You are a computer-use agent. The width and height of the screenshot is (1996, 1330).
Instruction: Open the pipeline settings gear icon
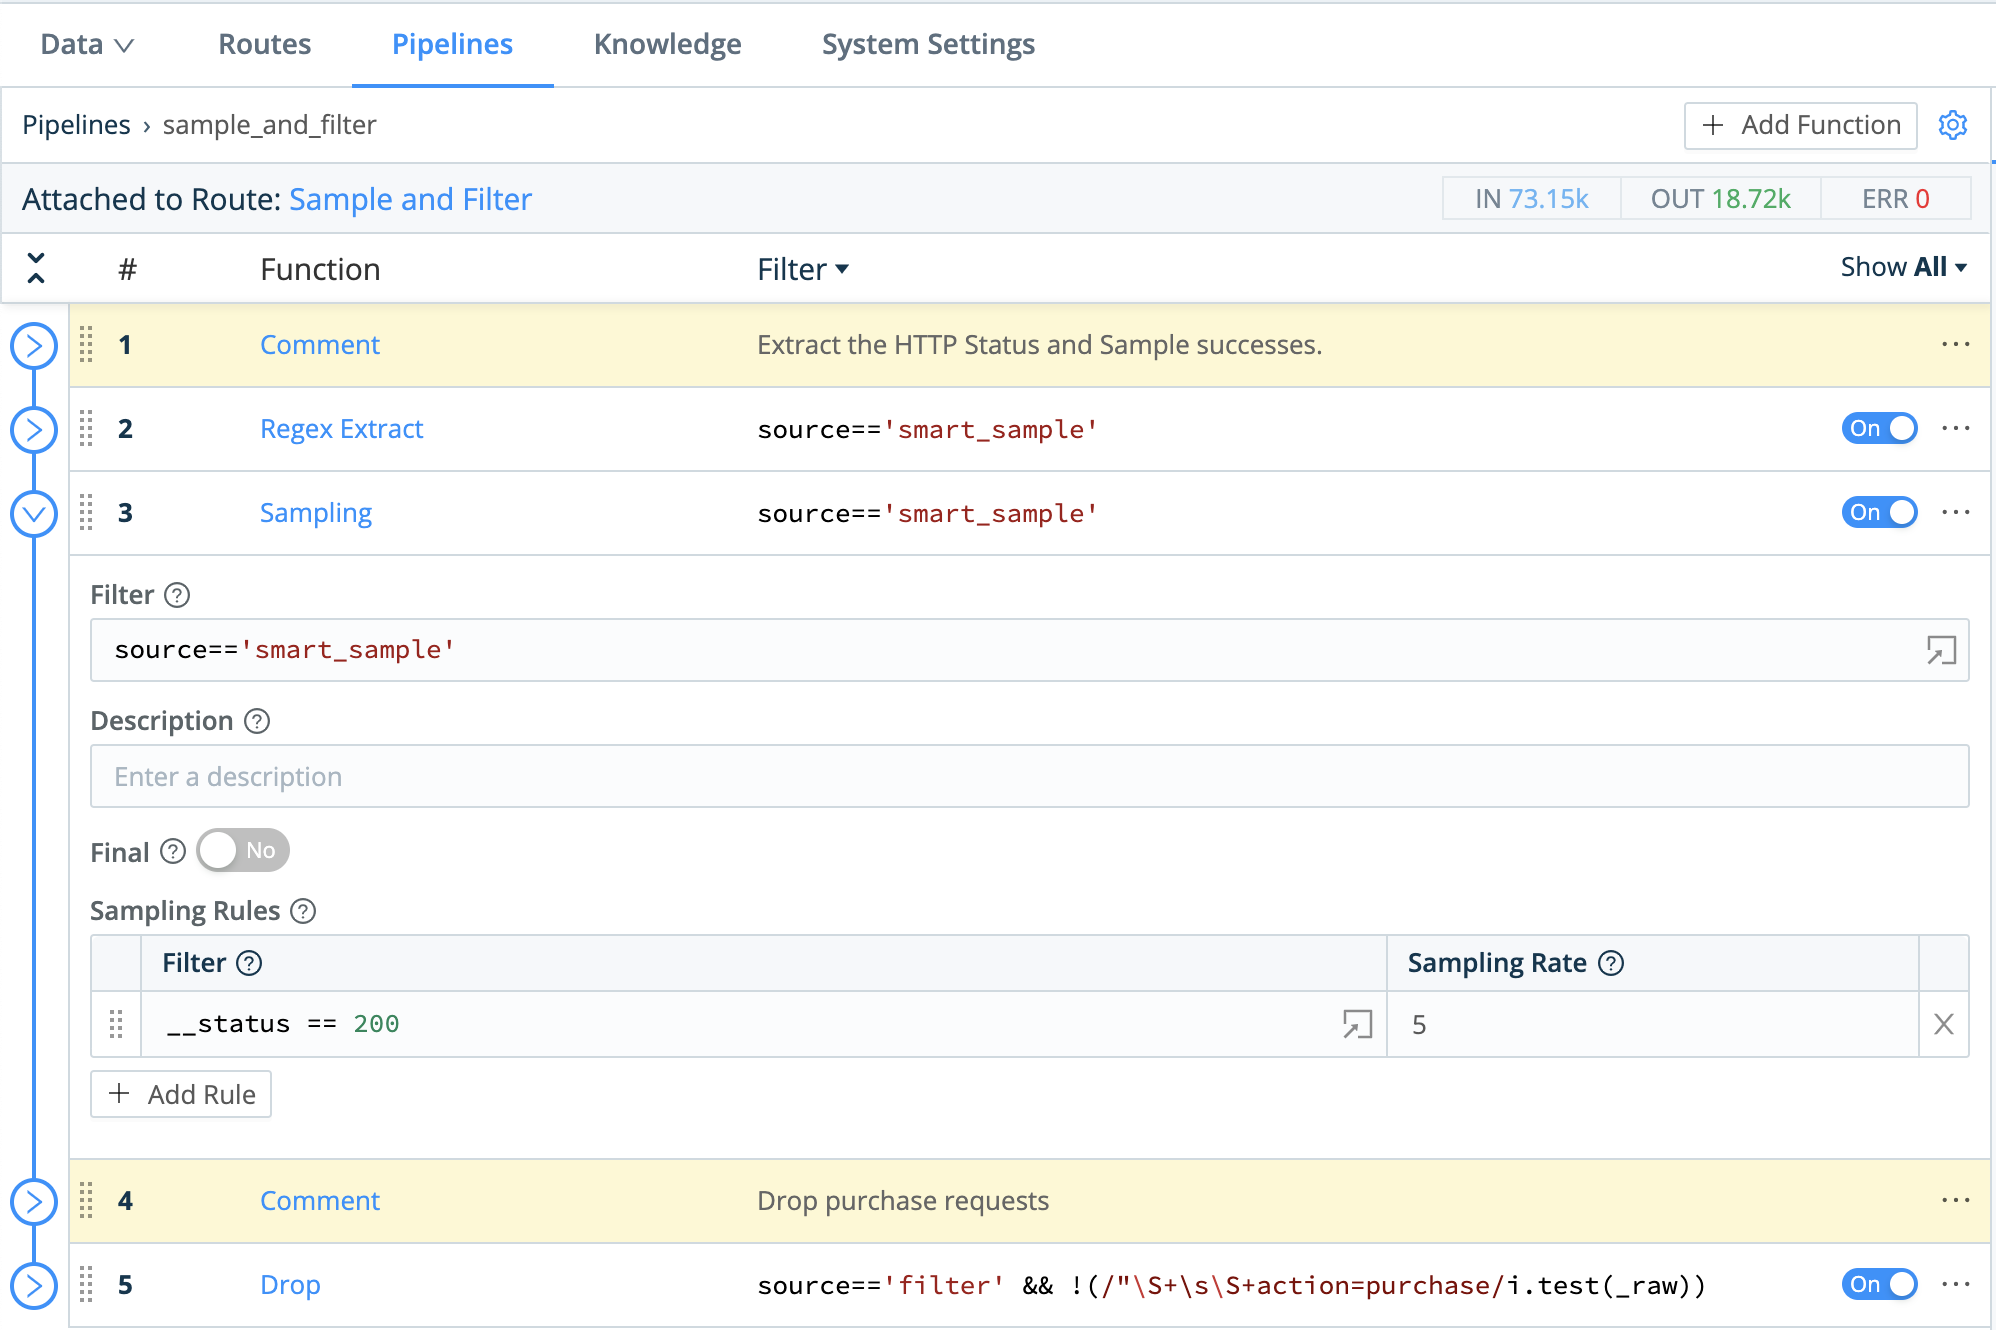tap(1953, 125)
